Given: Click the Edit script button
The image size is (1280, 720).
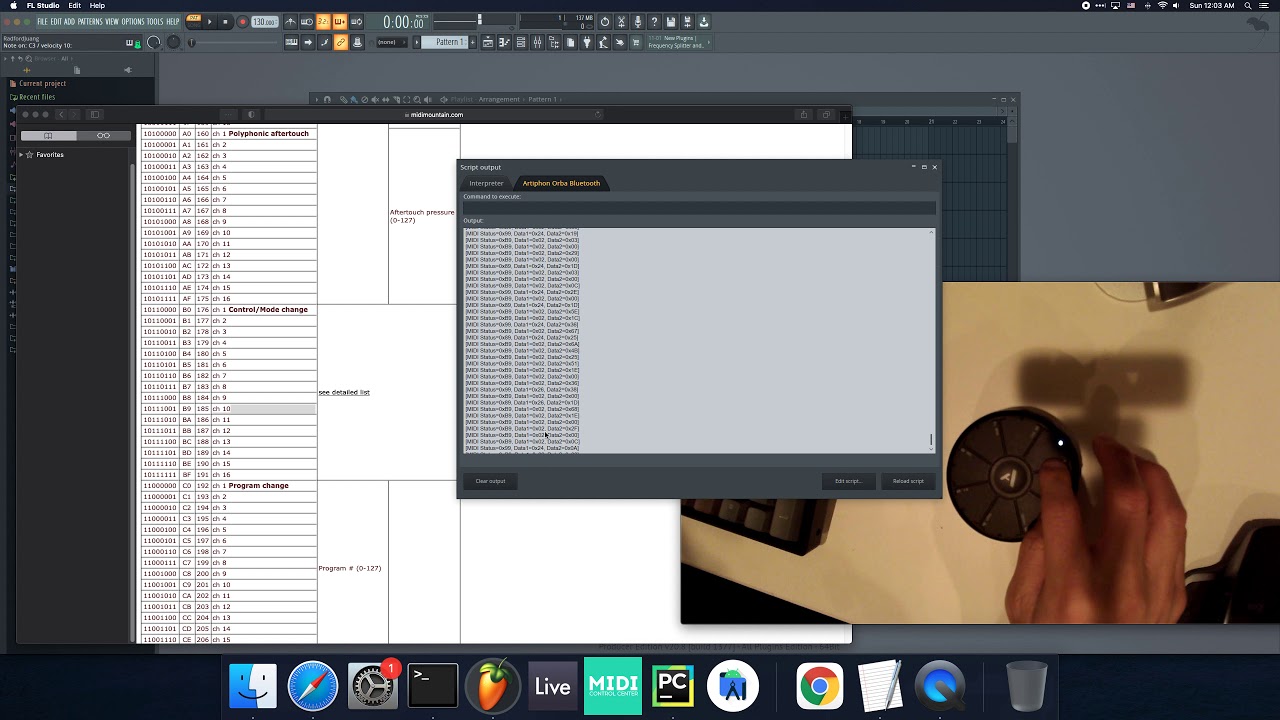Looking at the screenshot, I should click(848, 481).
